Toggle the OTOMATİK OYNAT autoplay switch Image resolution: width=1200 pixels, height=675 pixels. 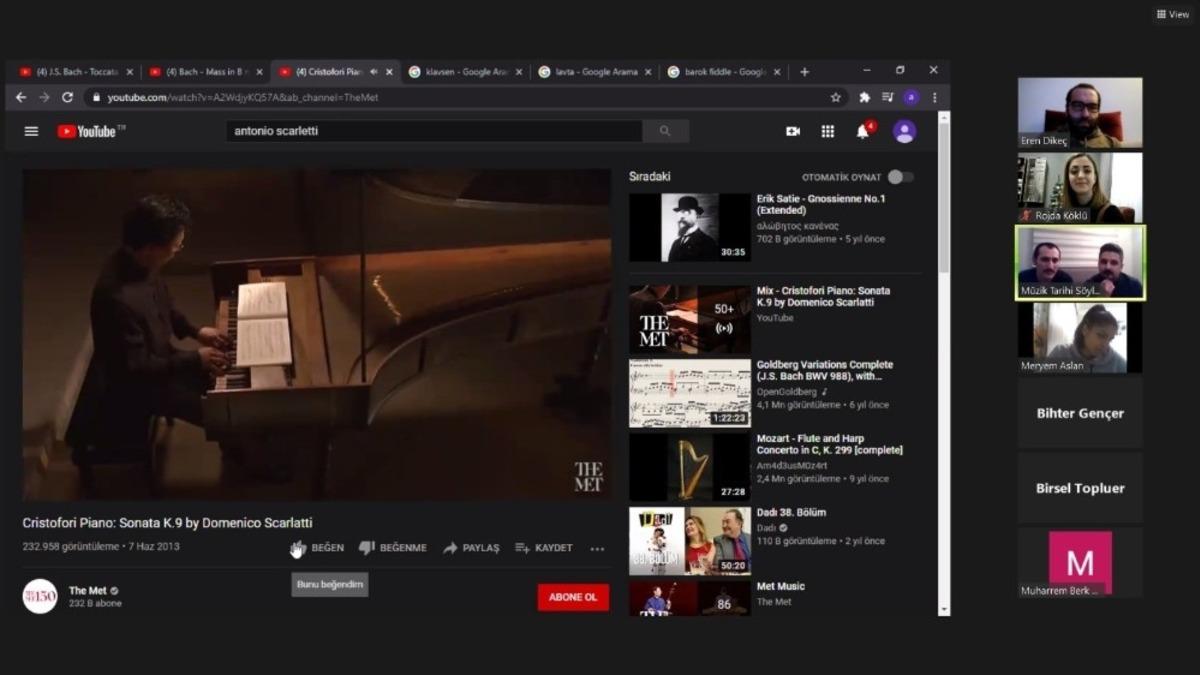[898, 175]
